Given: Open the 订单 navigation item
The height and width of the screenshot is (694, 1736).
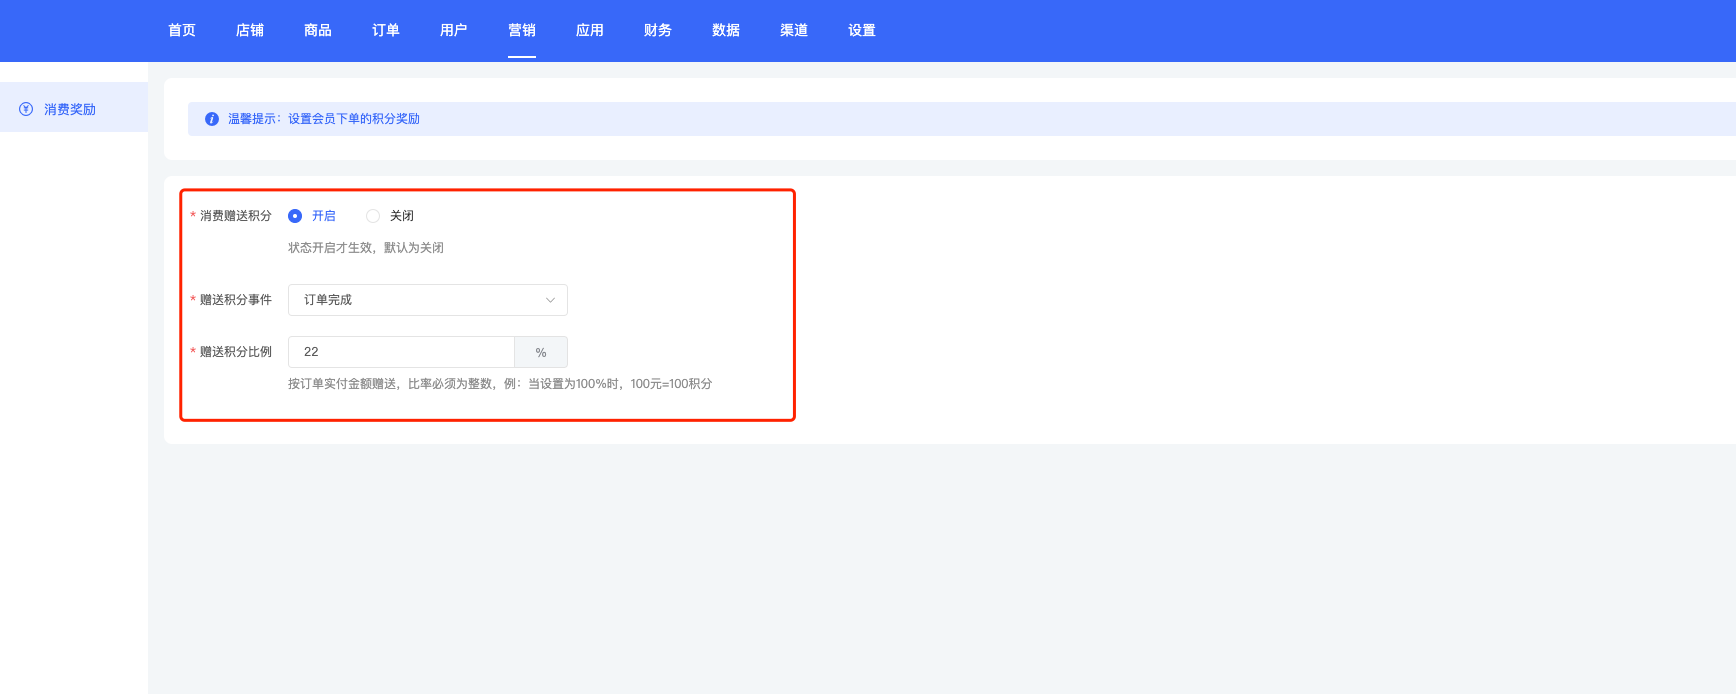Looking at the screenshot, I should point(386,30).
